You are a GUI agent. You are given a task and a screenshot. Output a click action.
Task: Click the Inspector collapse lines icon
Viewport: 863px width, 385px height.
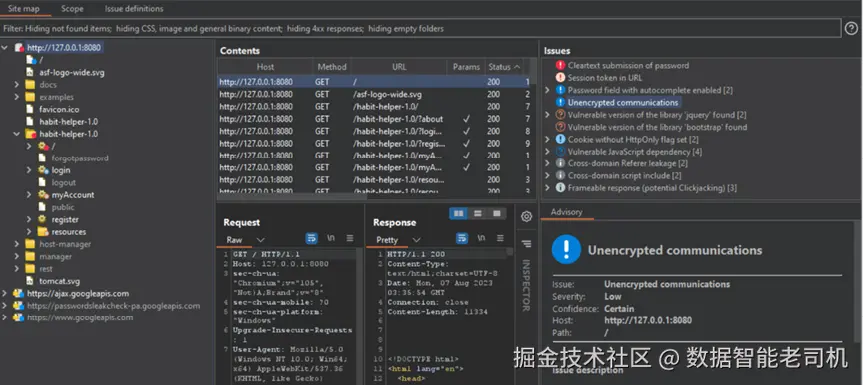526,243
